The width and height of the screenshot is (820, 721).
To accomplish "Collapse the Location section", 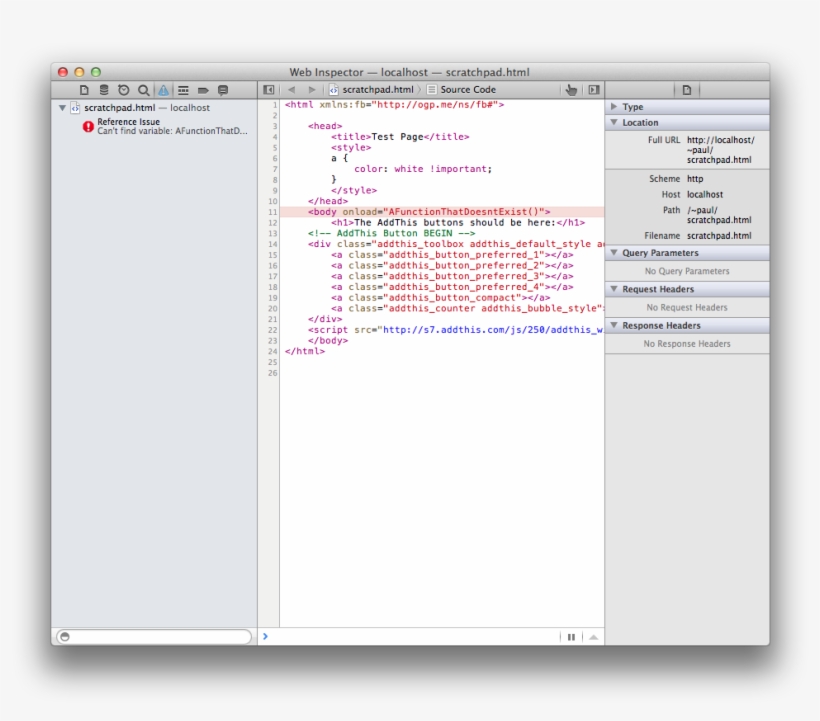I will [x=614, y=123].
